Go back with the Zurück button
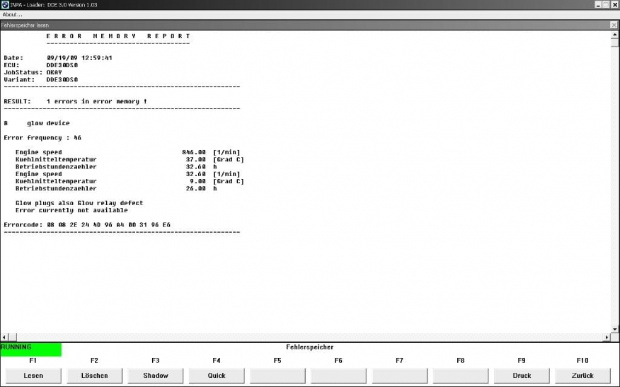Image resolution: width=620 pixels, height=387 pixels. point(582,376)
